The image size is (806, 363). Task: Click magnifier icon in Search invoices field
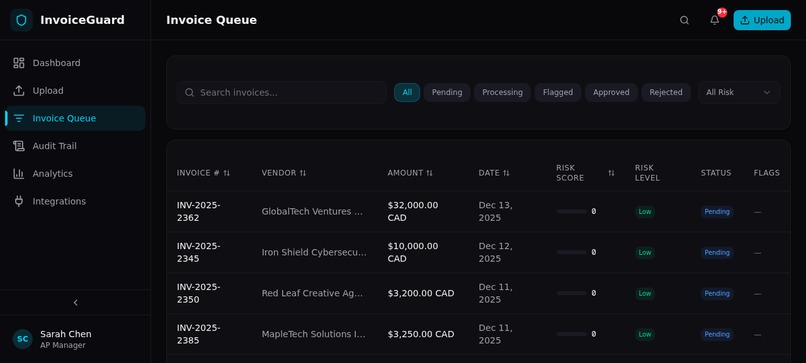click(190, 93)
